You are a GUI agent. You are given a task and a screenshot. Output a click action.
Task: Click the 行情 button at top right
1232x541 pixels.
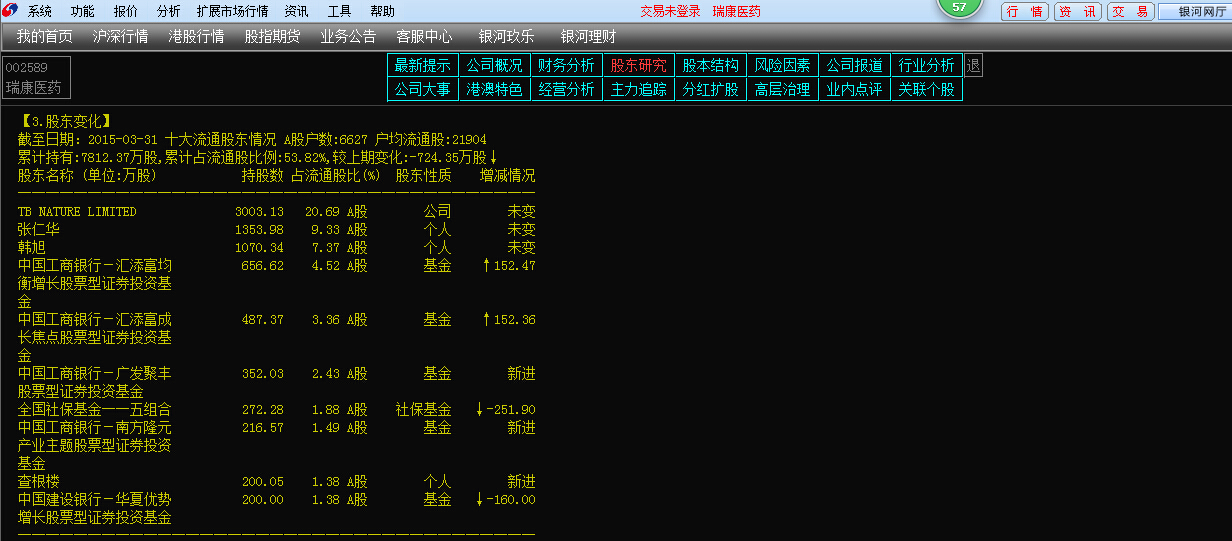click(1025, 12)
